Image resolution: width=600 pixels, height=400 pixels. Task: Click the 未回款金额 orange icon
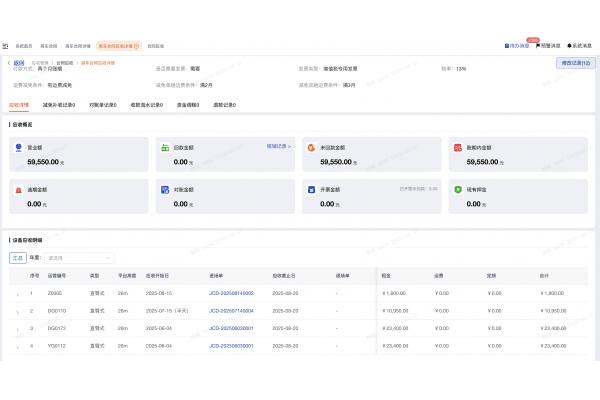311,147
